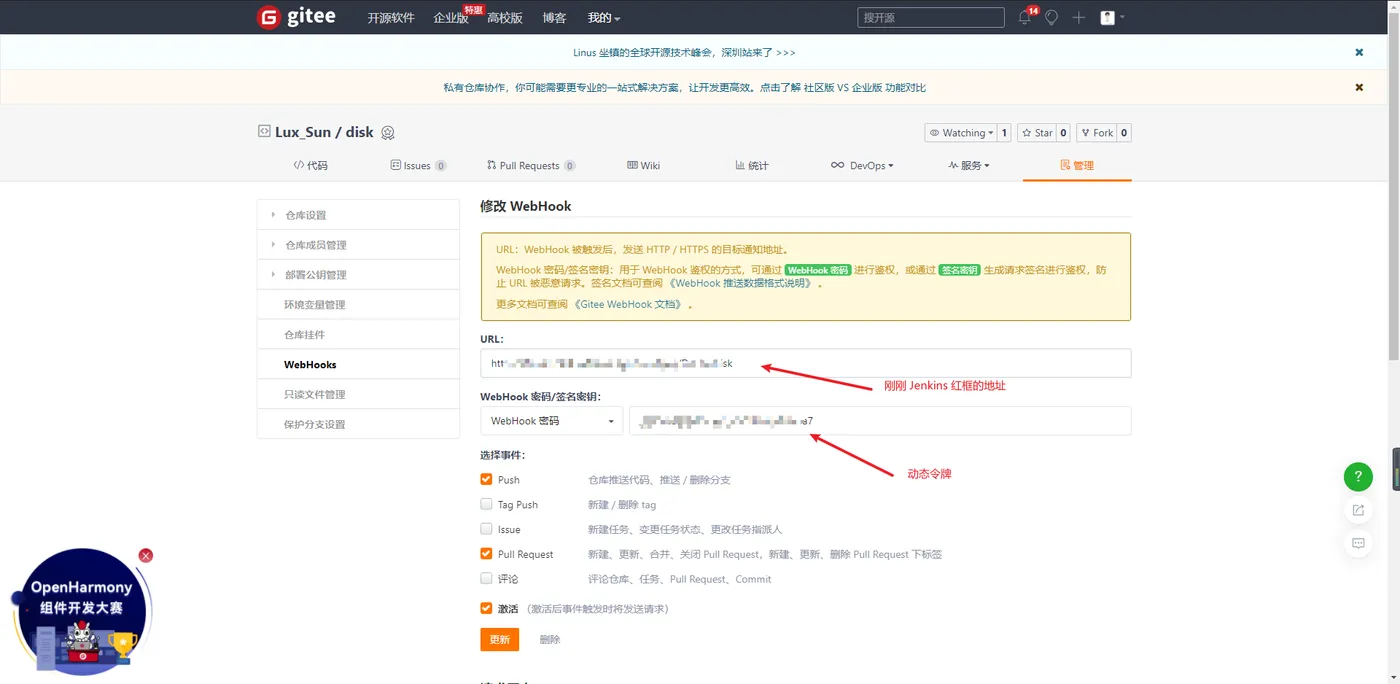Select WebHooks in sidebar
Viewport: 1400px width, 684px height.
click(358, 365)
